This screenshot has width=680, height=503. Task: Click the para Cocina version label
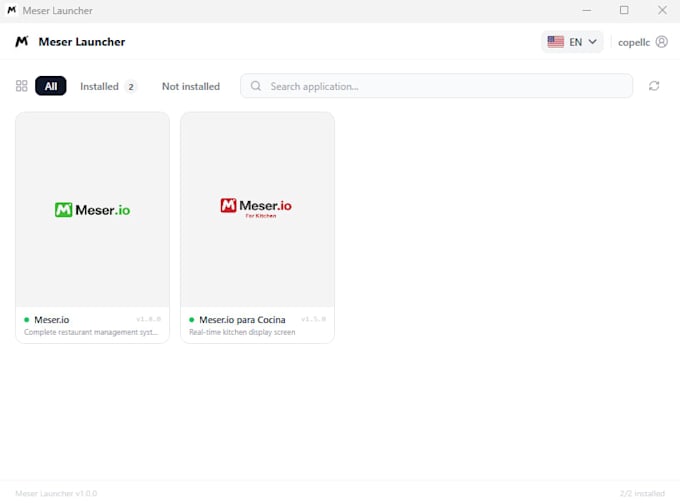pos(314,319)
